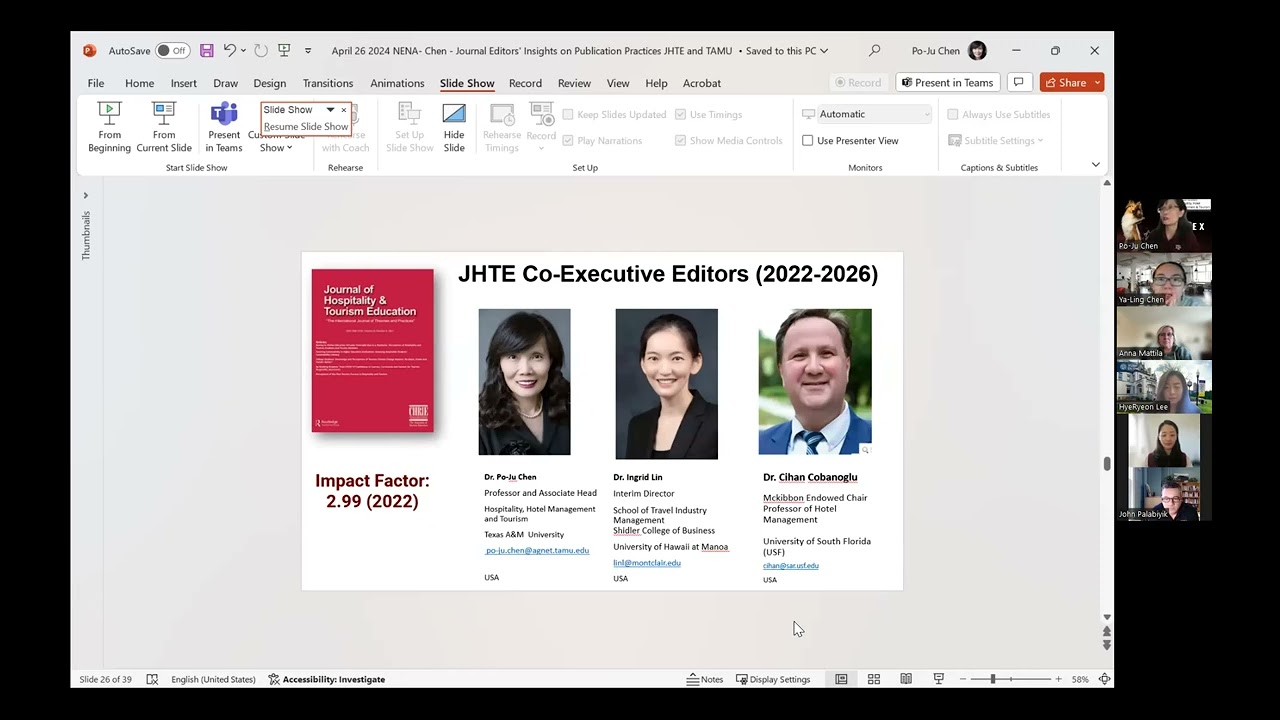The width and height of the screenshot is (1280, 720).
Task: Open the Share dropdown arrow
Action: tap(1097, 82)
